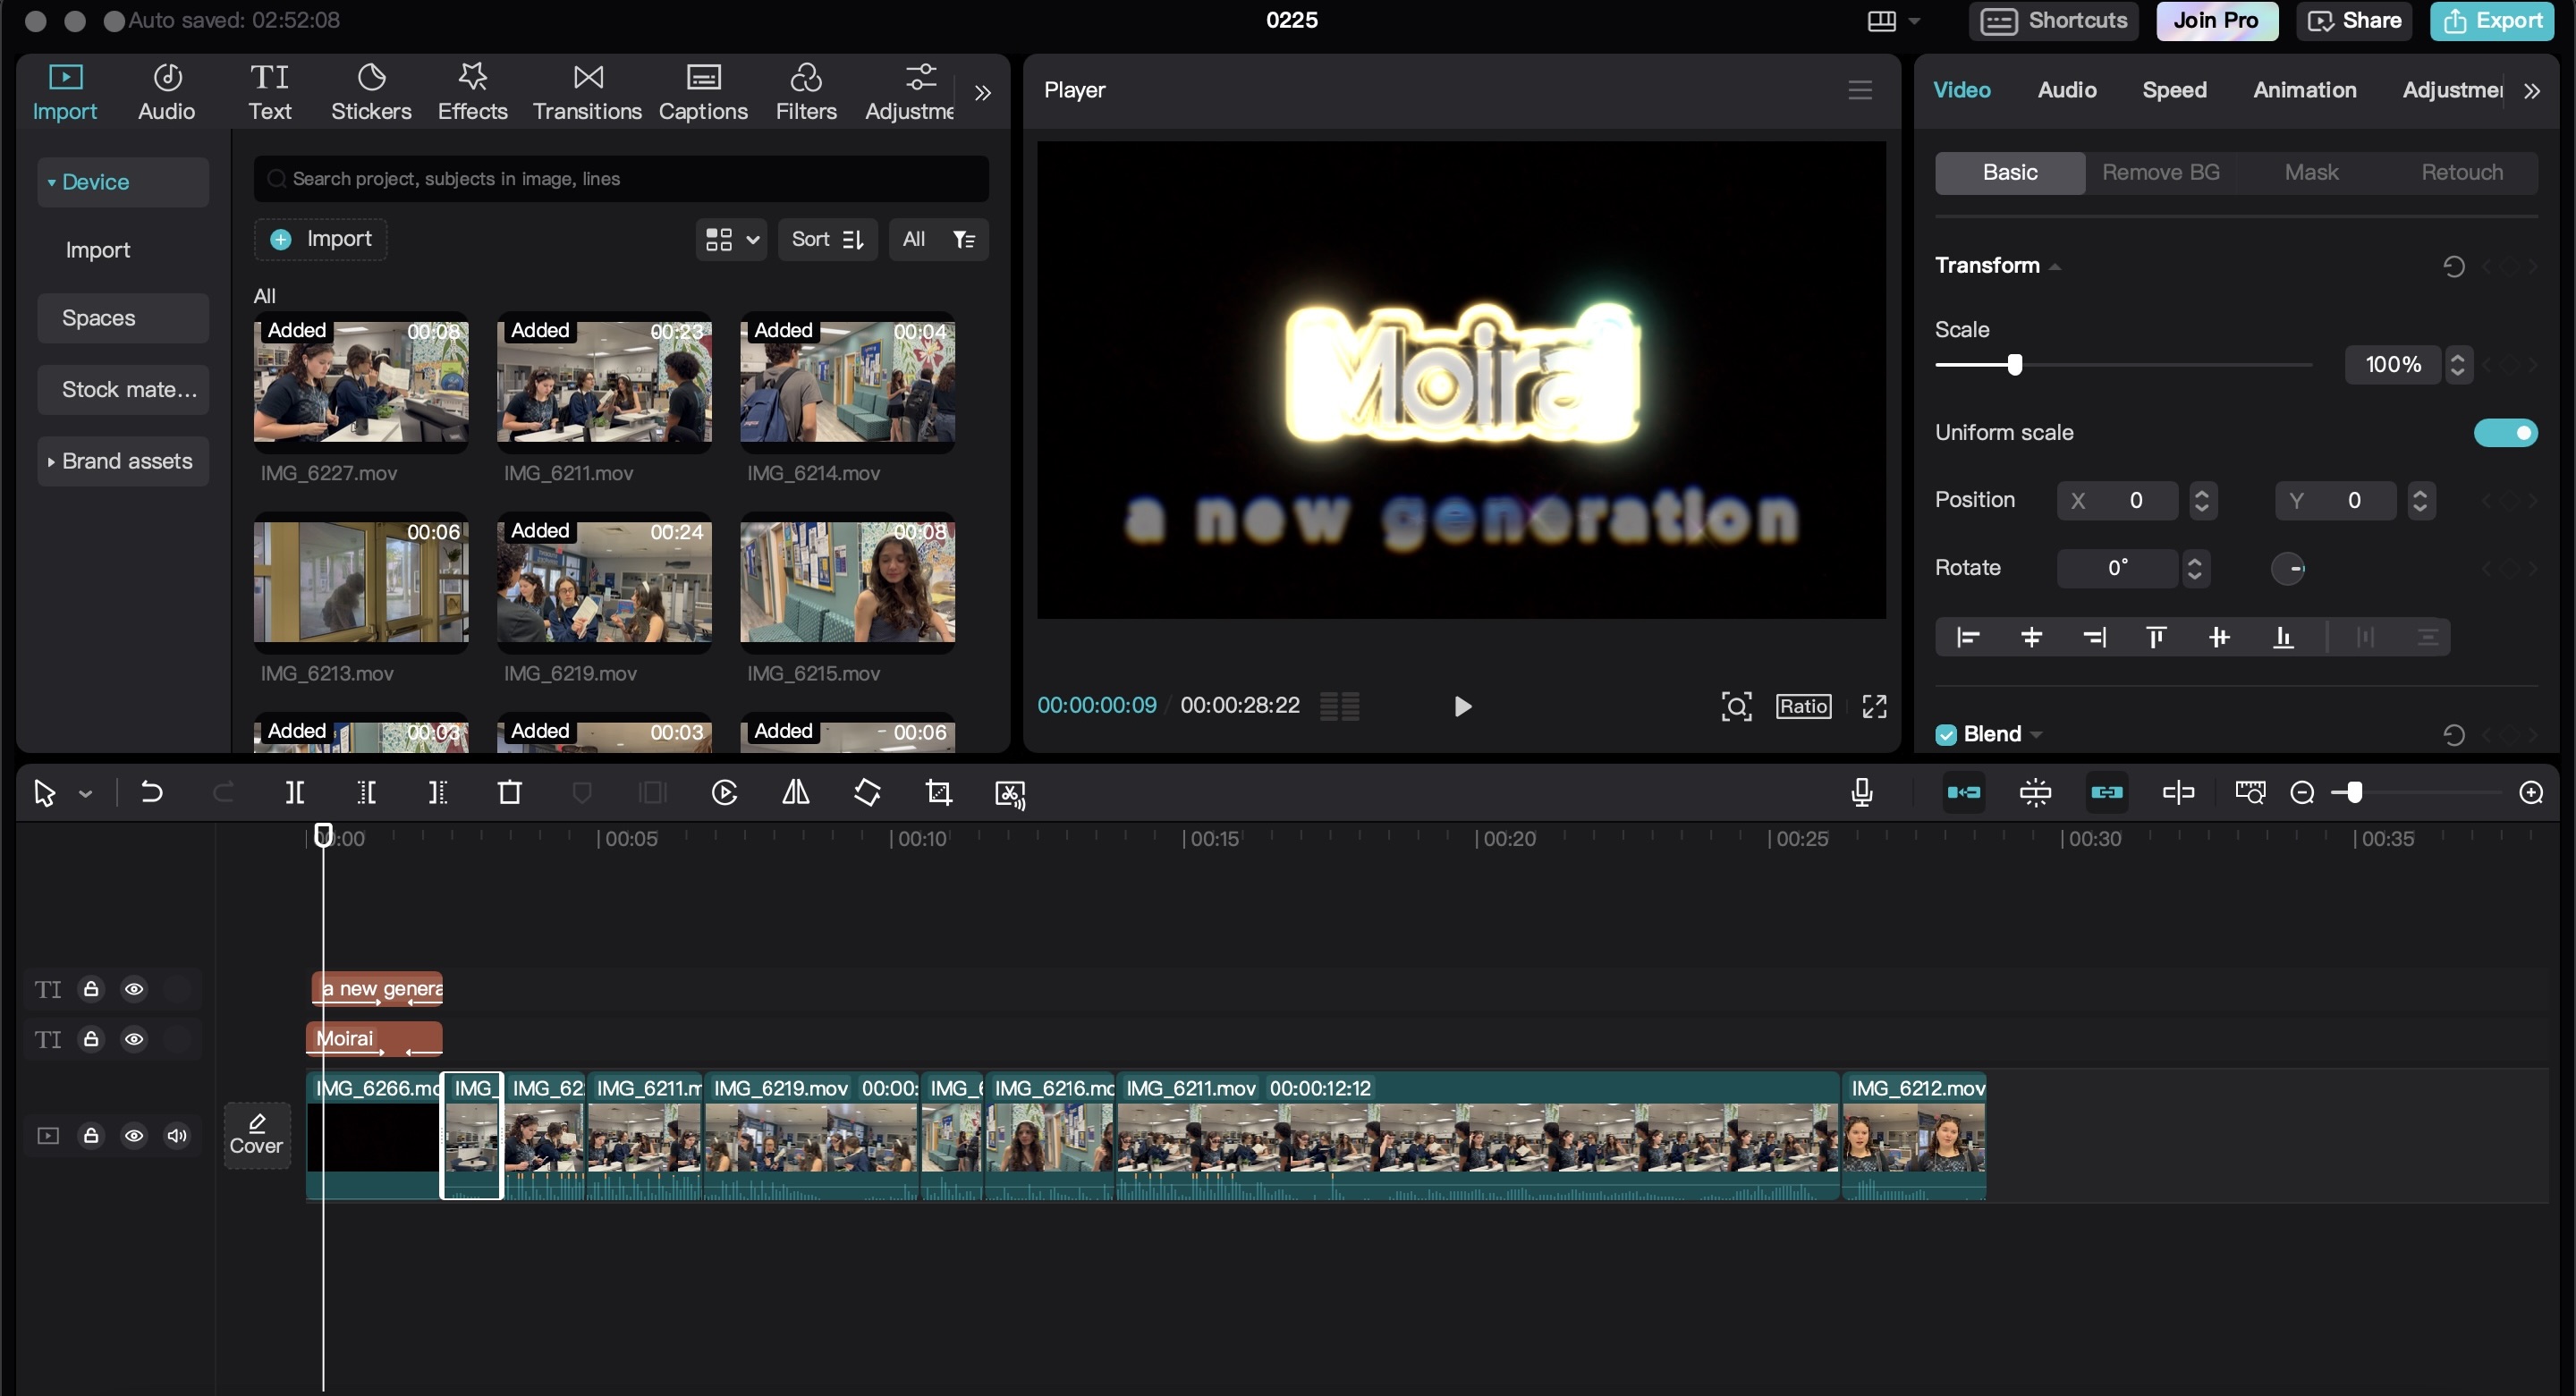Switch to the Animation tab
This screenshot has width=2576, height=1396.
point(2304,90)
